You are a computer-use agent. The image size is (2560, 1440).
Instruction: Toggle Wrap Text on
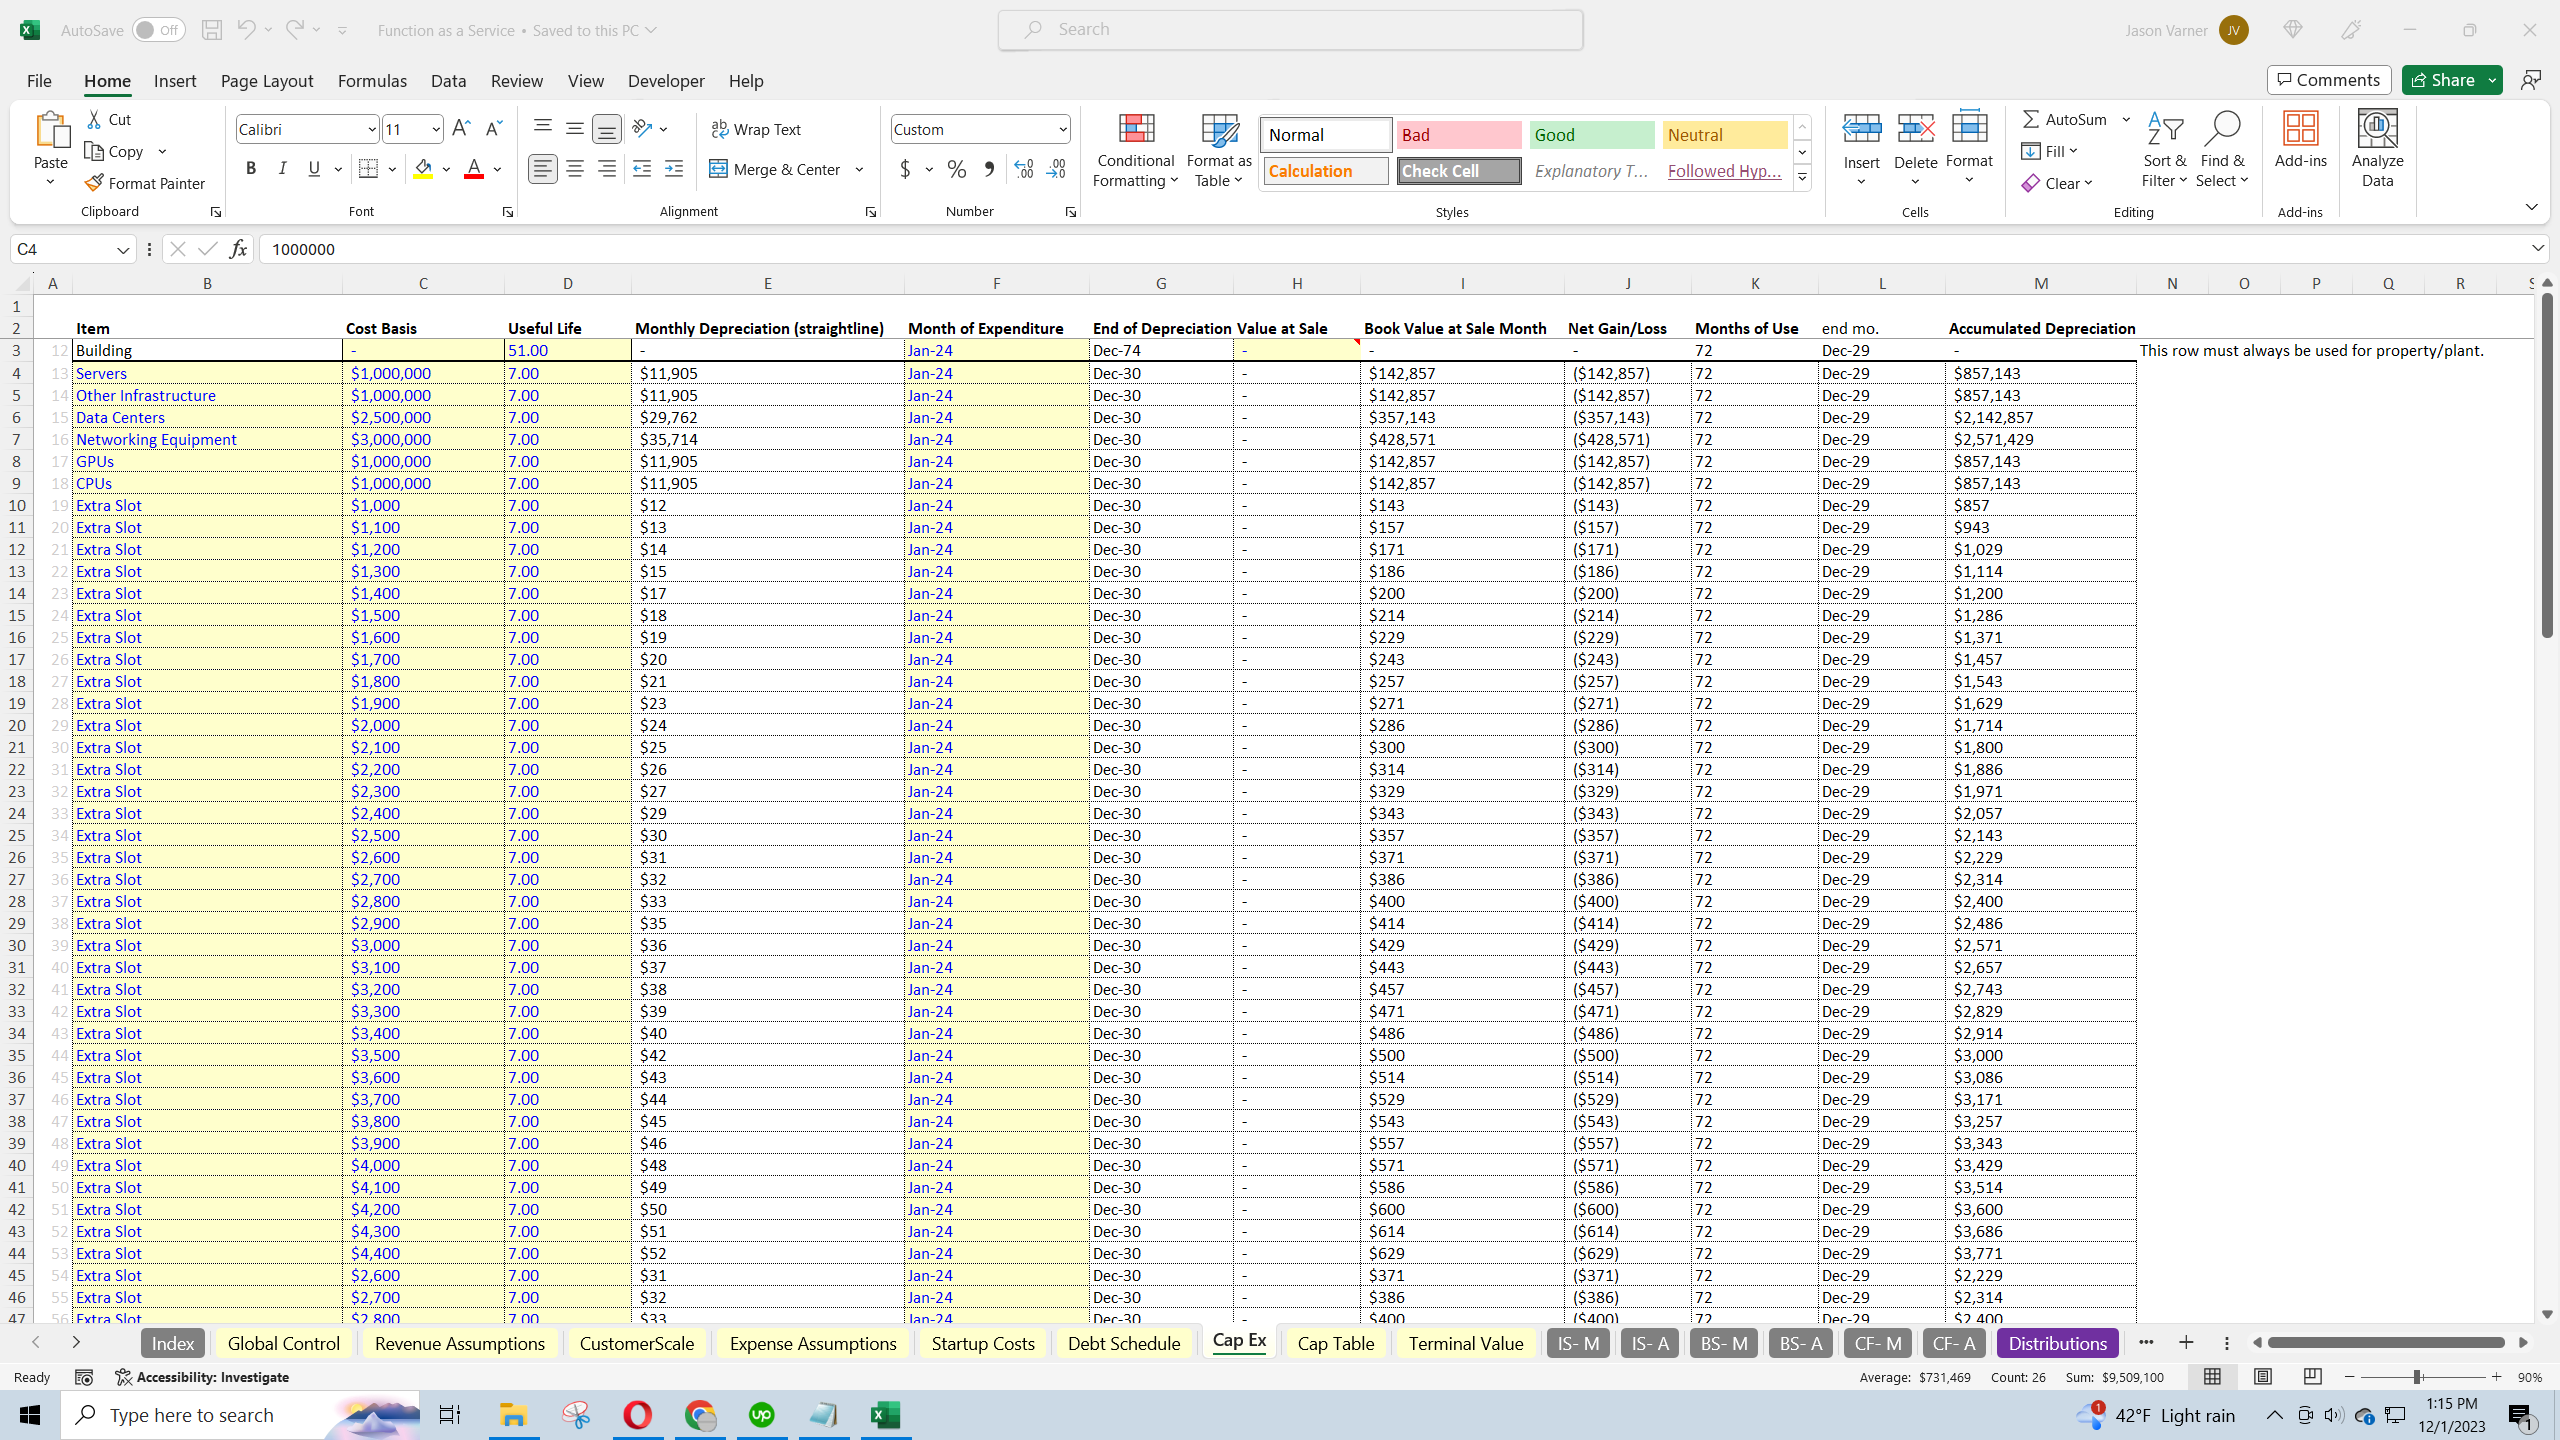[x=756, y=130]
